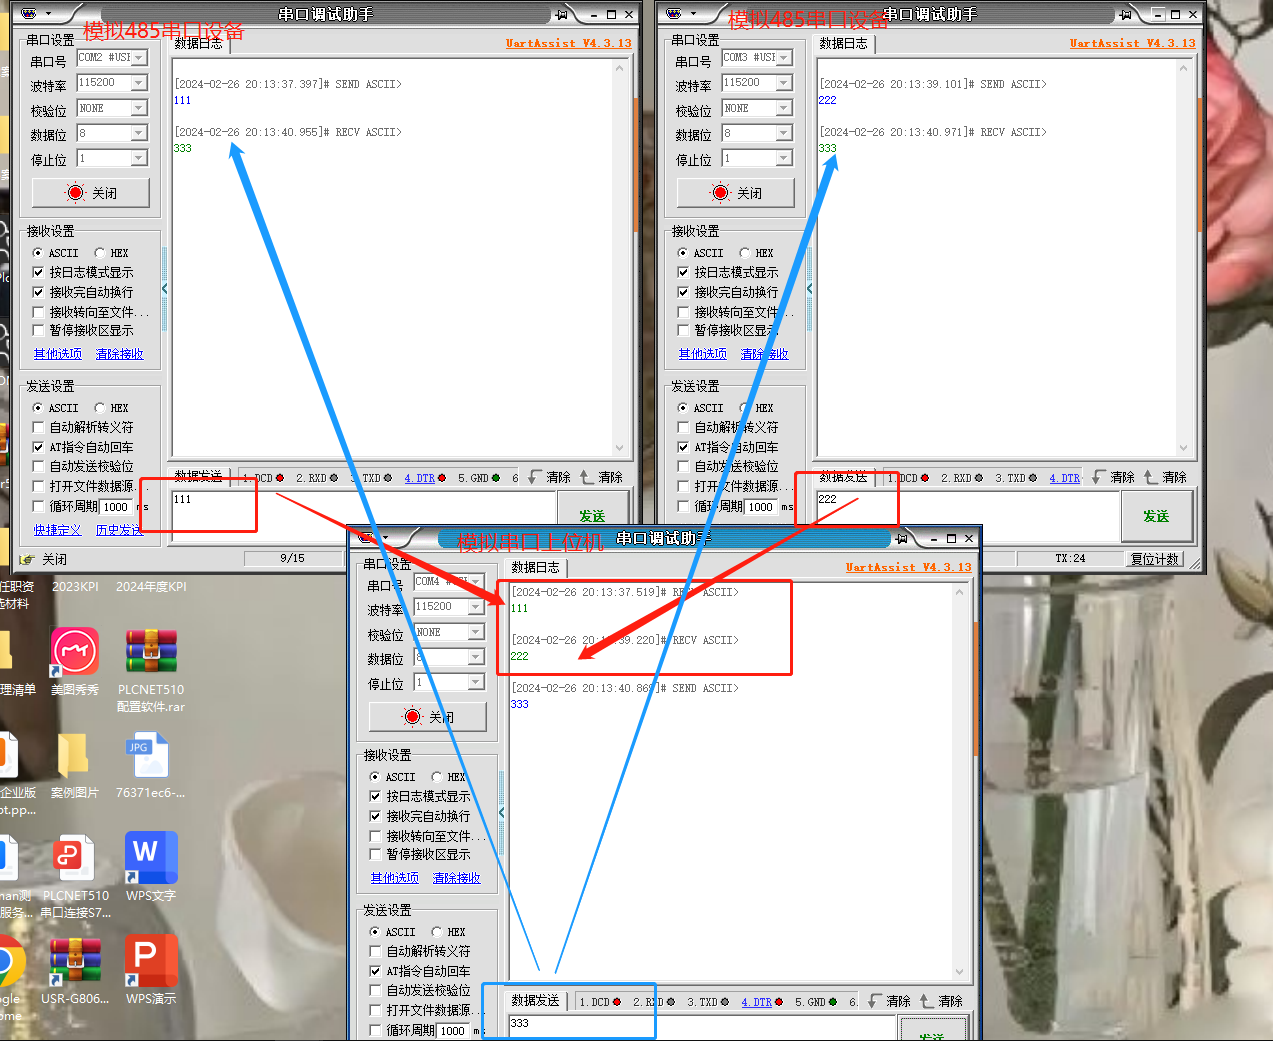Open the 串口号 COM3 dropdown

(x=784, y=58)
